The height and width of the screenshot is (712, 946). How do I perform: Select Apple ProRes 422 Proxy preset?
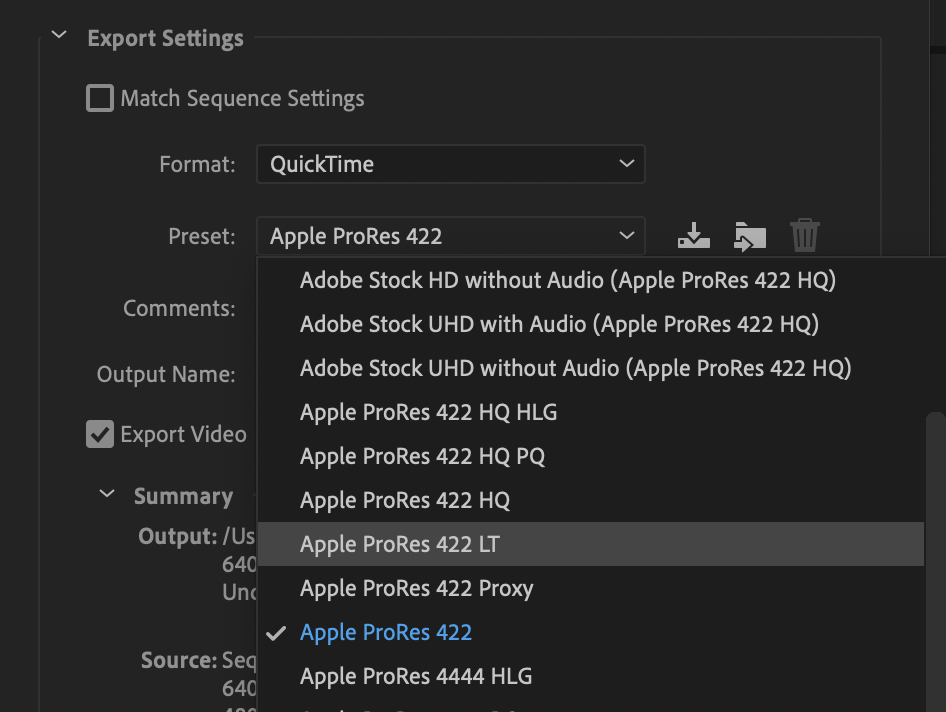click(416, 588)
